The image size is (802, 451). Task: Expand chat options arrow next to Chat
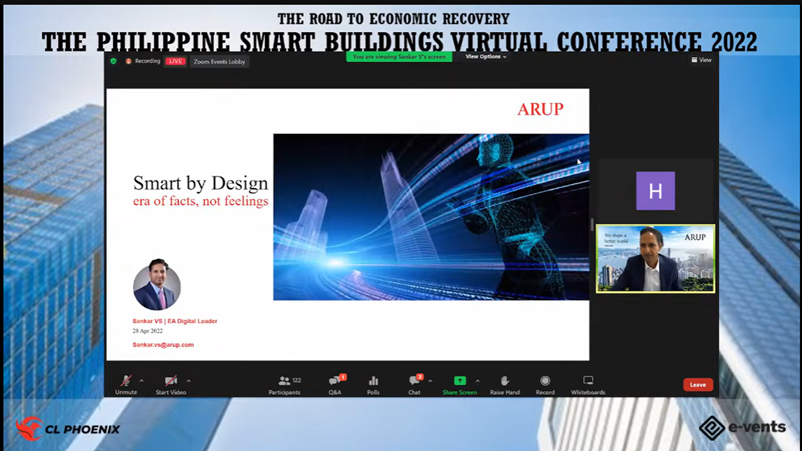[430, 381]
